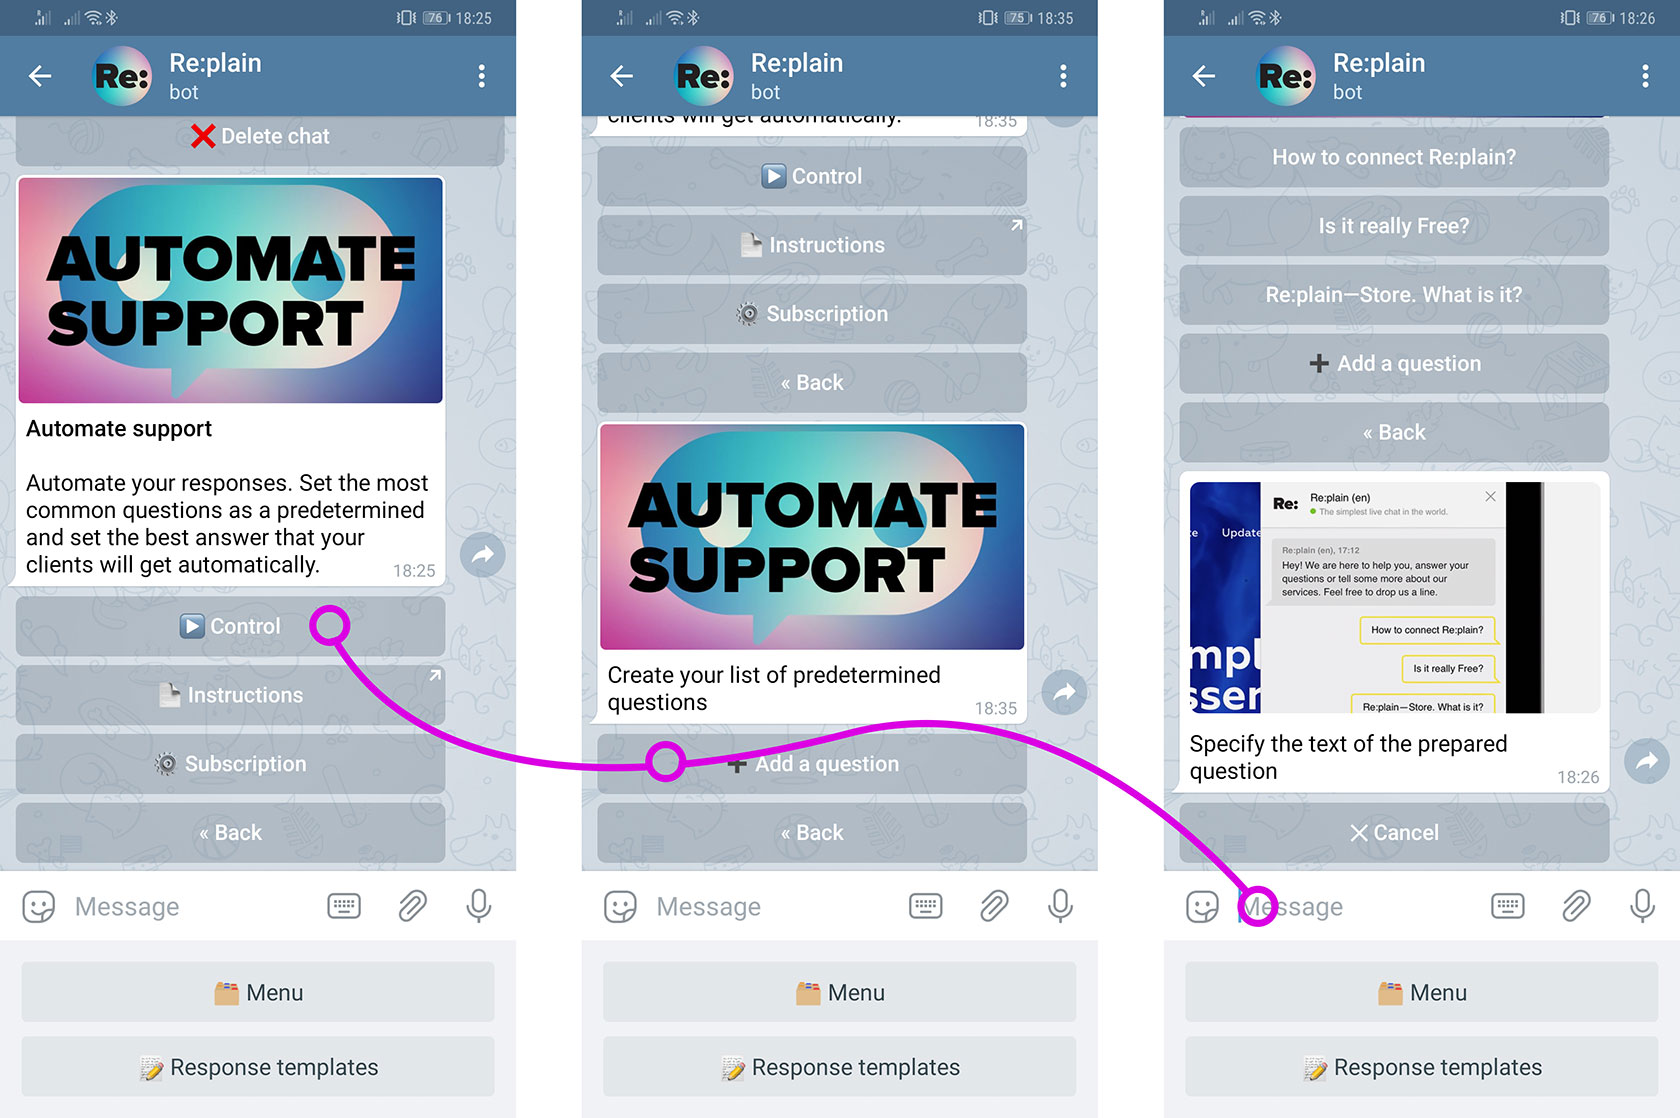
Task: Open Menu keyboard button in the middle phone
Action: tap(840, 992)
